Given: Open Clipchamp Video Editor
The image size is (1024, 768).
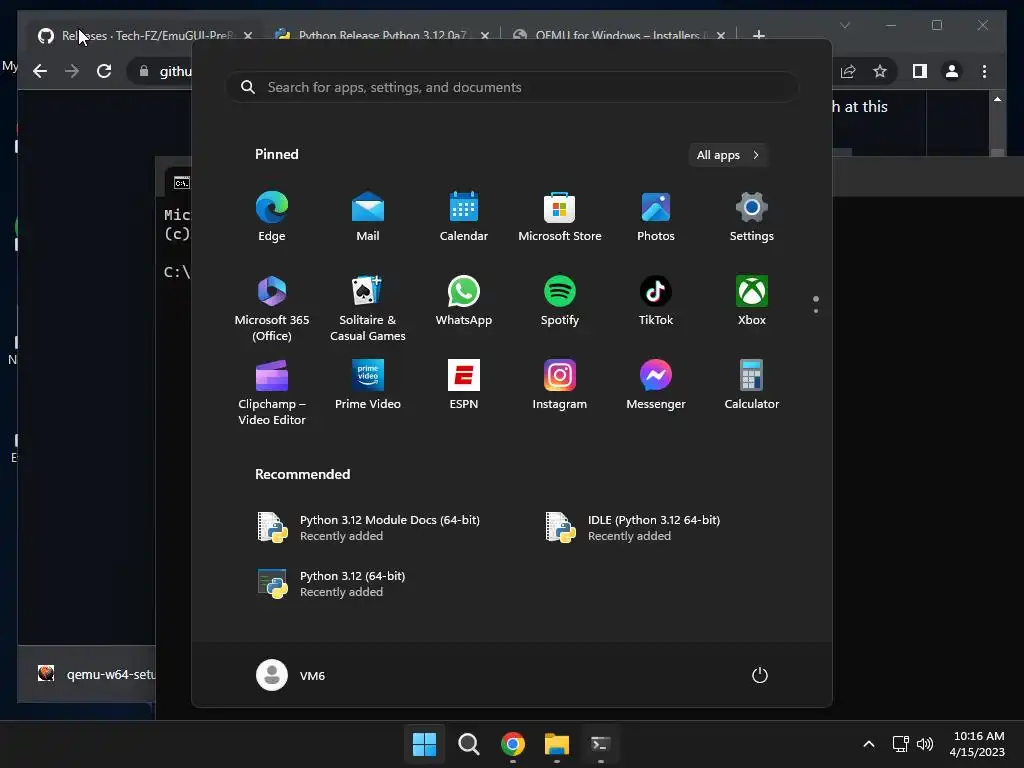Looking at the screenshot, I should [x=272, y=392].
